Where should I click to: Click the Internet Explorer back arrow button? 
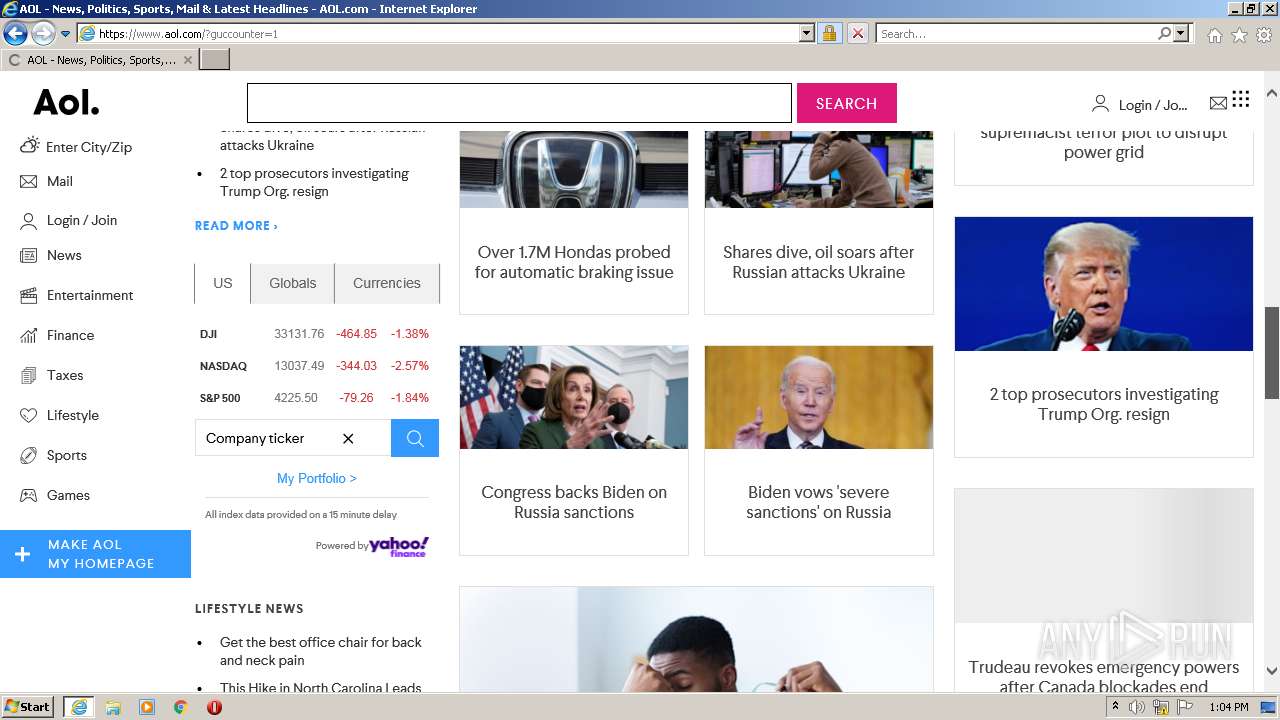(15, 33)
